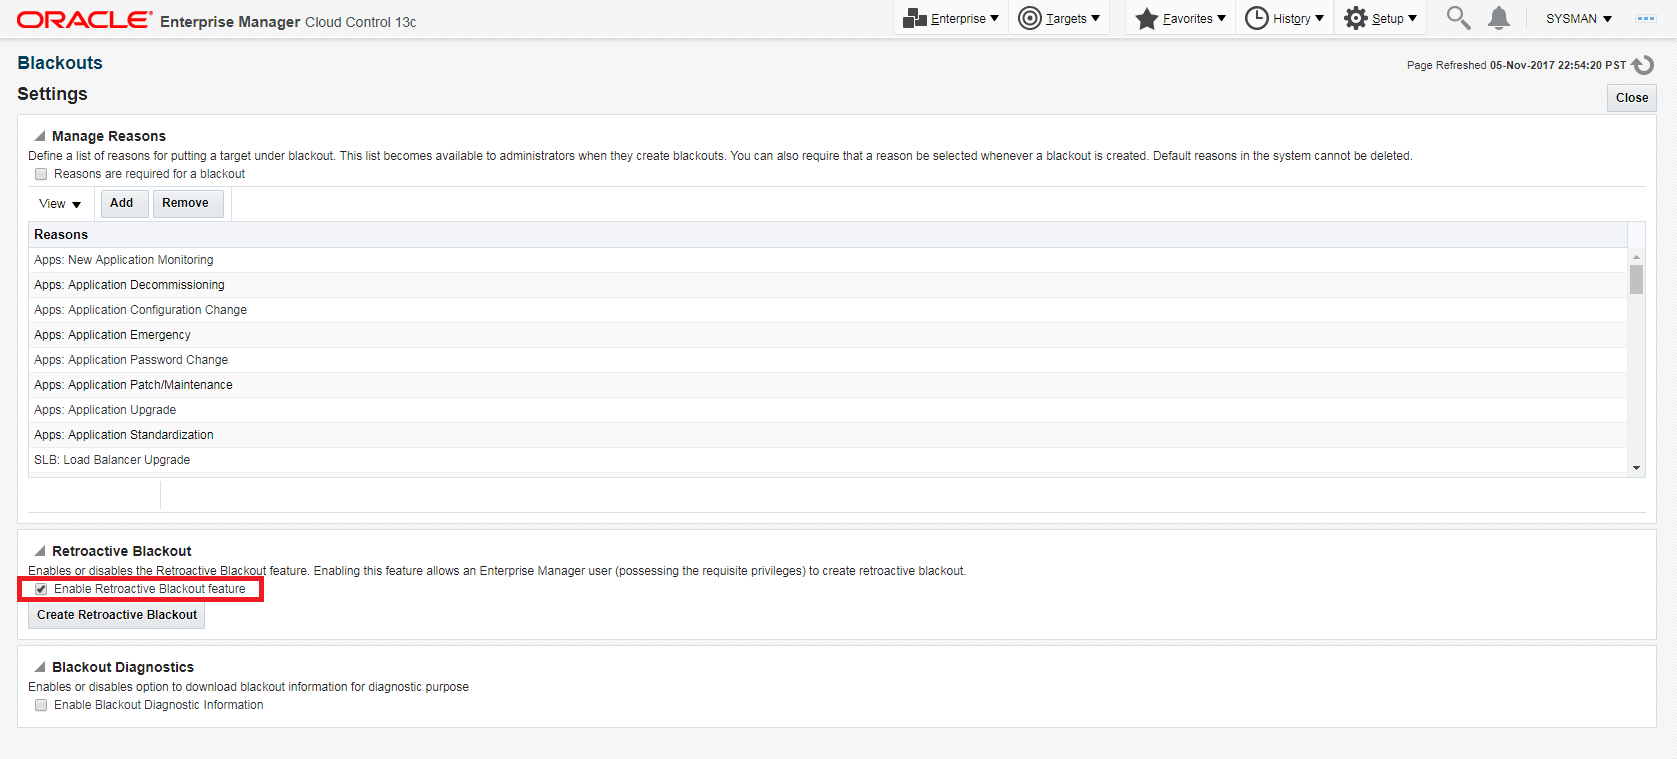Select Apps: Application Standardization row
This screenshot has width=1677, height=759.
tap(828, 435)
